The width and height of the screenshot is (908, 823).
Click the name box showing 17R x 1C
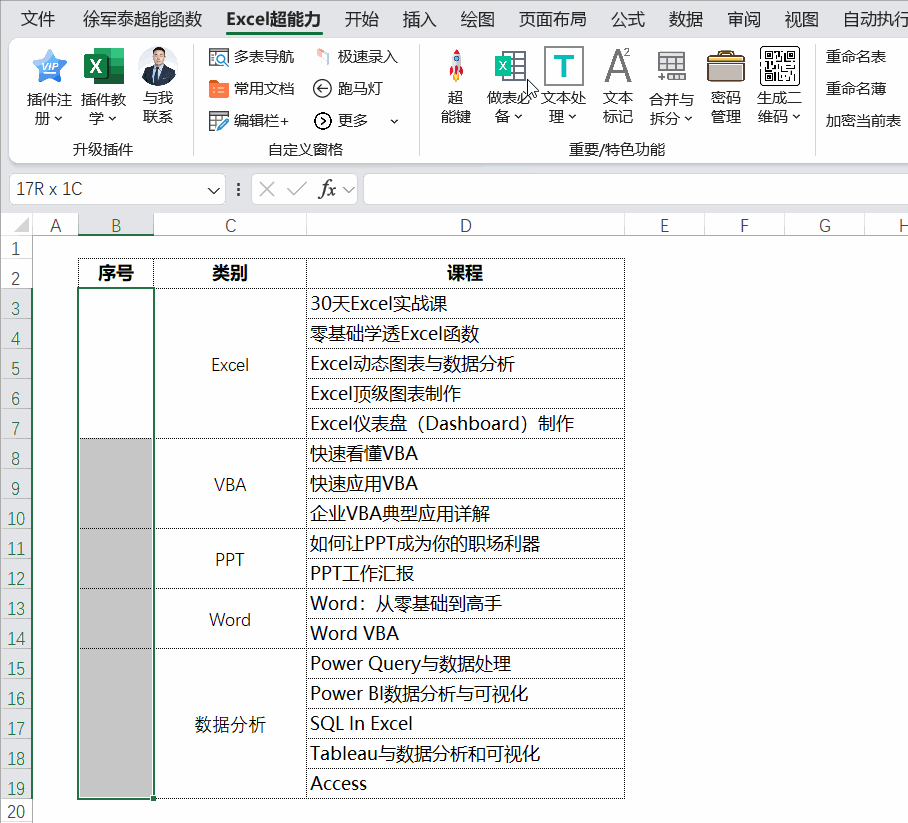(x=108, y=189)
